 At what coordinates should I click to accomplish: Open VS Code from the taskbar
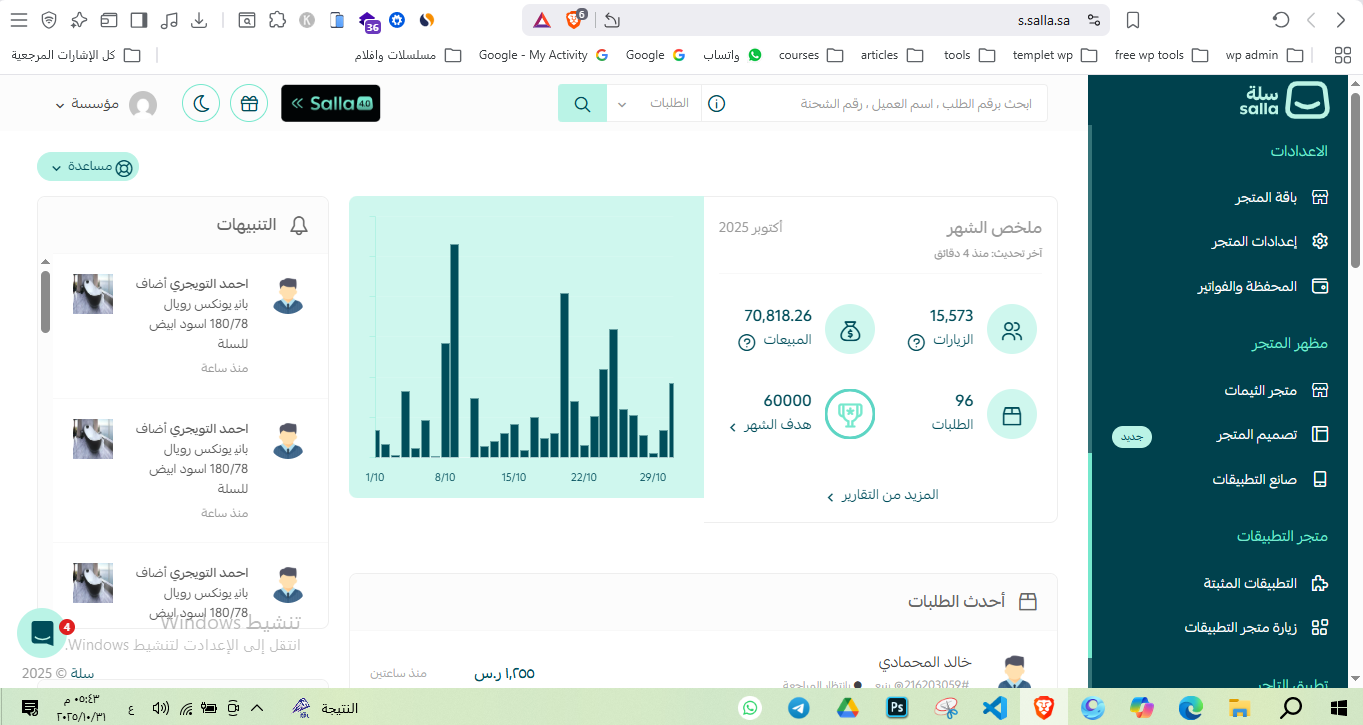click(x=995, y=708)
